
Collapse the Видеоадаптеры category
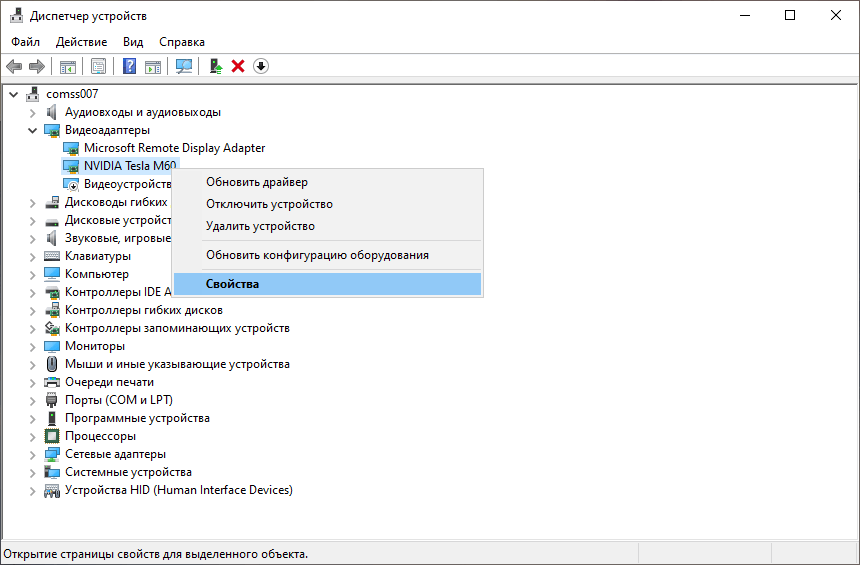[x=32, y=131]
